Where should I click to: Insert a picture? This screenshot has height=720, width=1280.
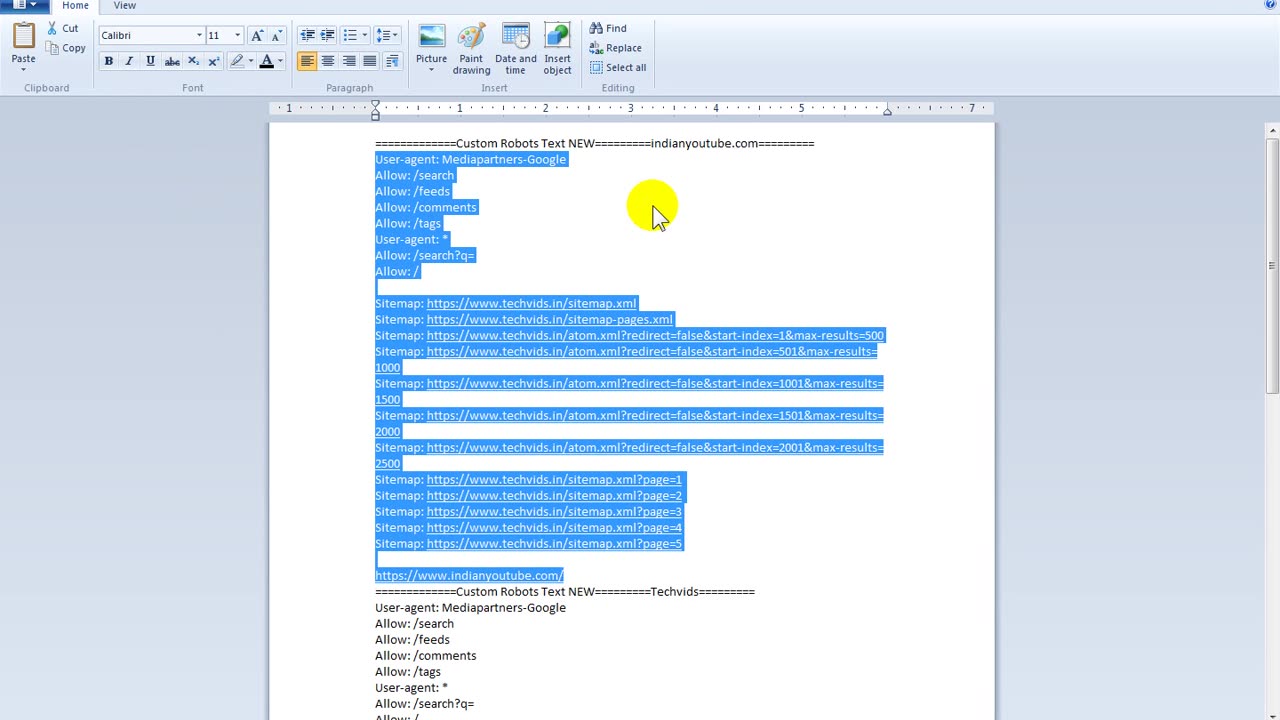[x=431, y=42]
